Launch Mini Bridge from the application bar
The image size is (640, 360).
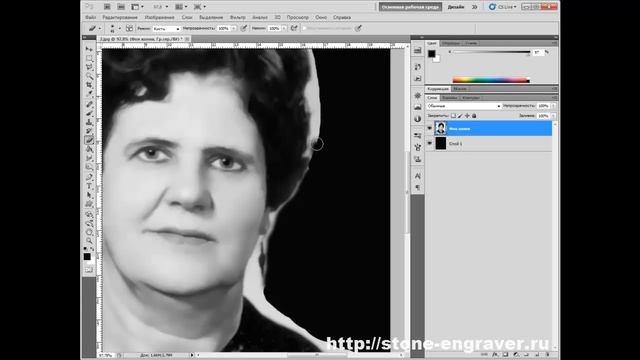(121, 7)
